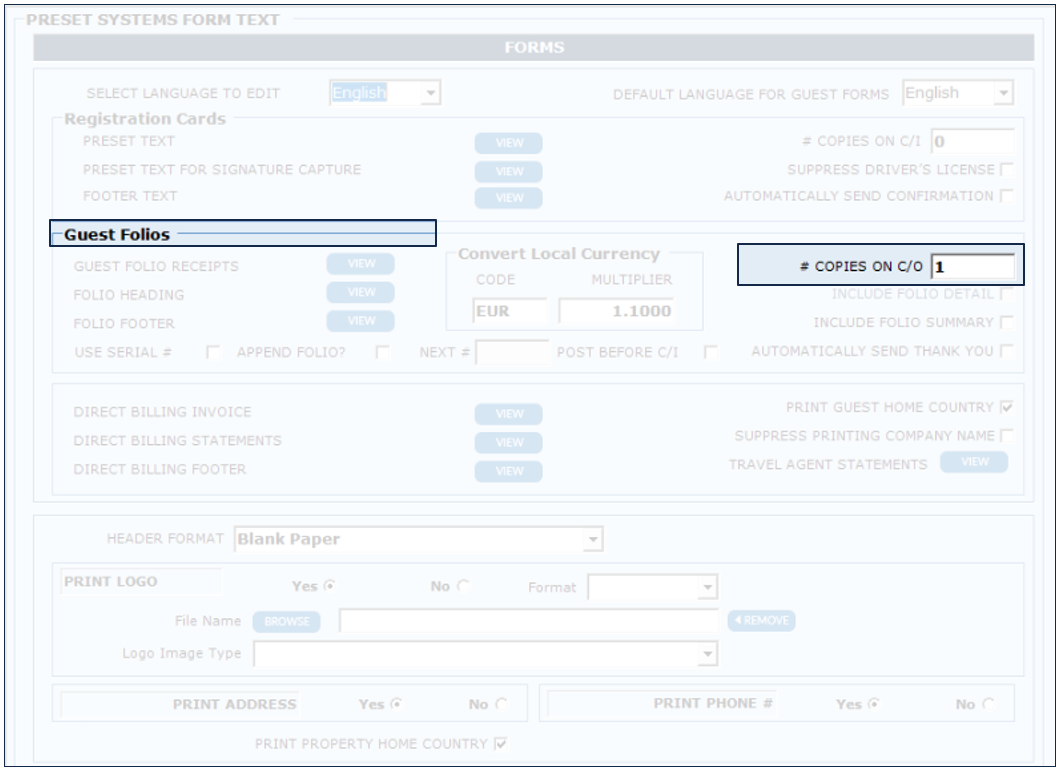Screen dimensions: 1060x772
Task: Click VIEW button for Guest Folio Receipts
Action: (360, 264)
